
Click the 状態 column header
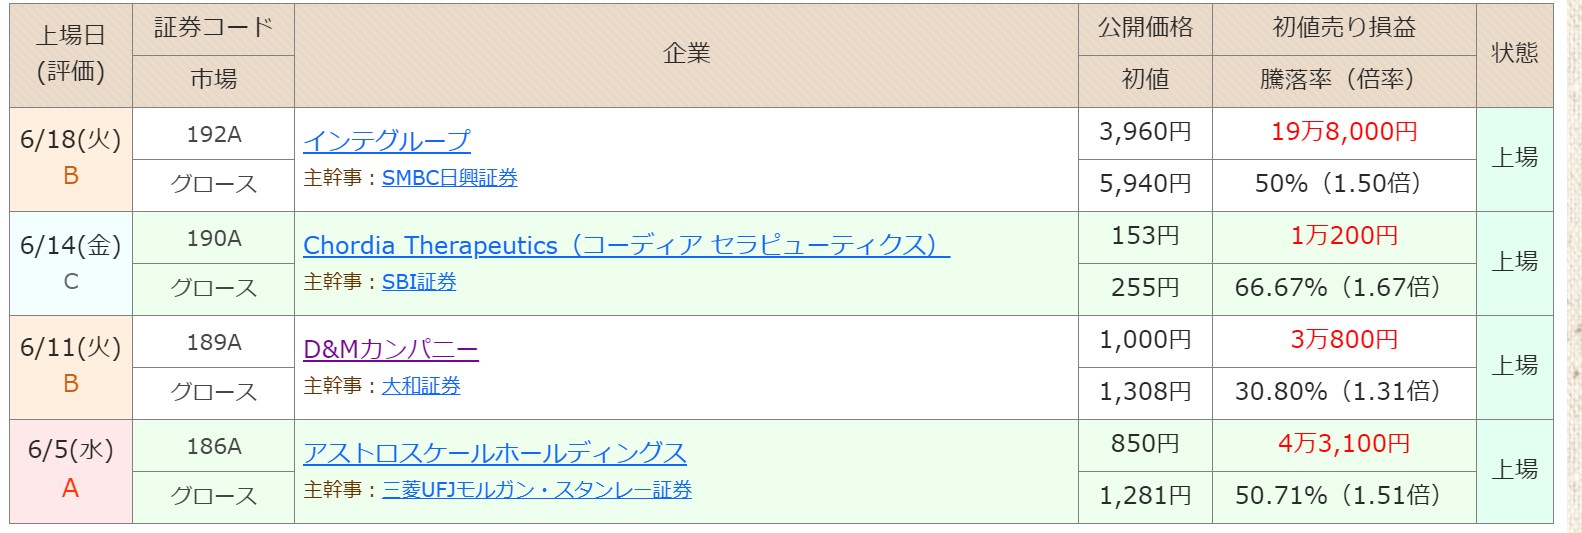1514,55
